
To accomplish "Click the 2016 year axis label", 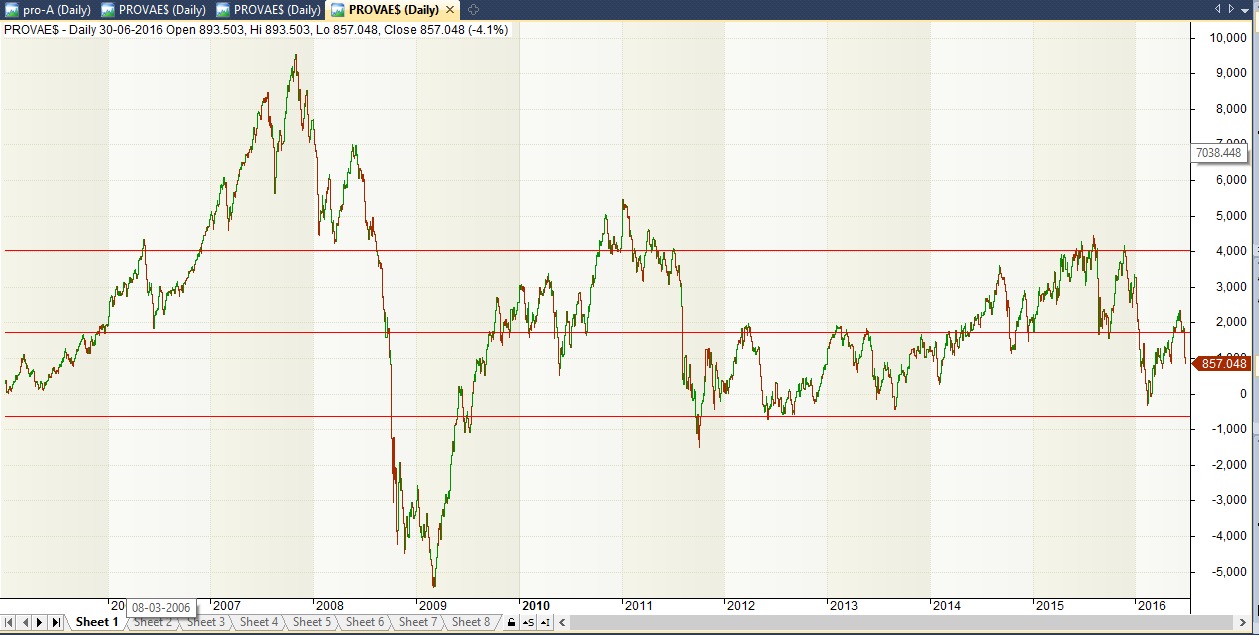I will click(1152, 605).
